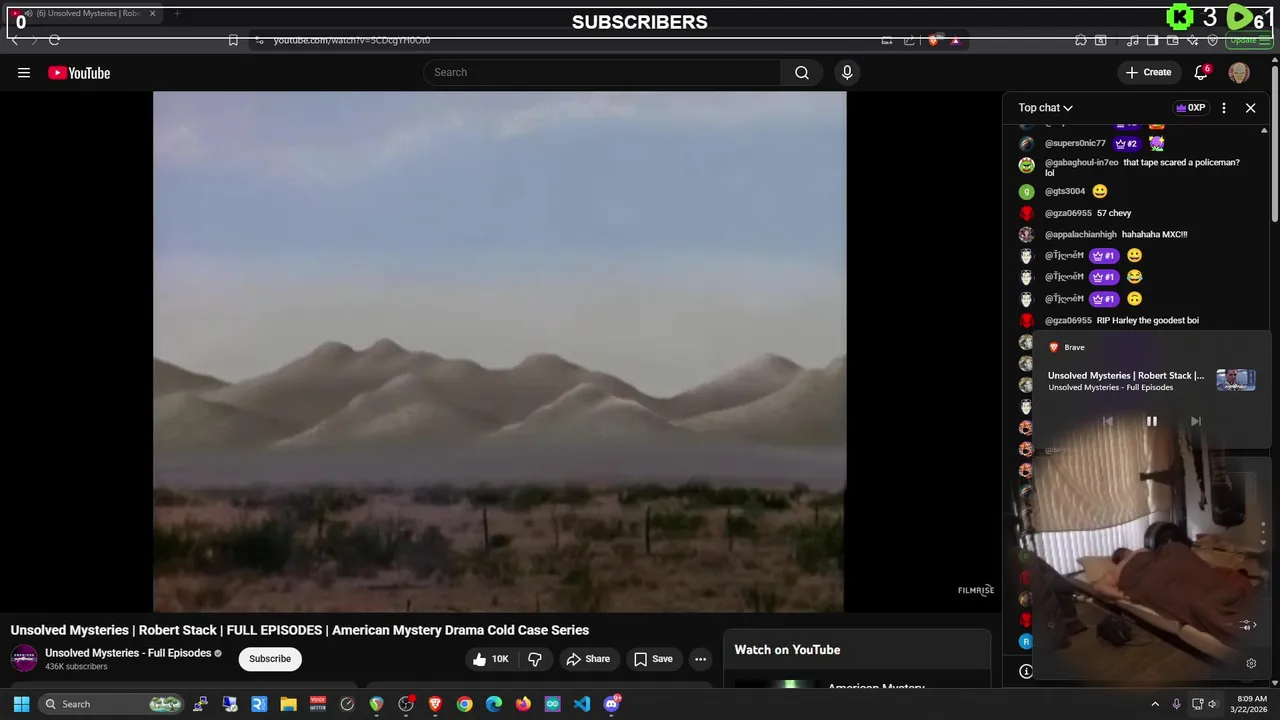The image size is (1280, 720).
Task: Pause playback in Brave media popup
Action: [x=1151, y=421]
